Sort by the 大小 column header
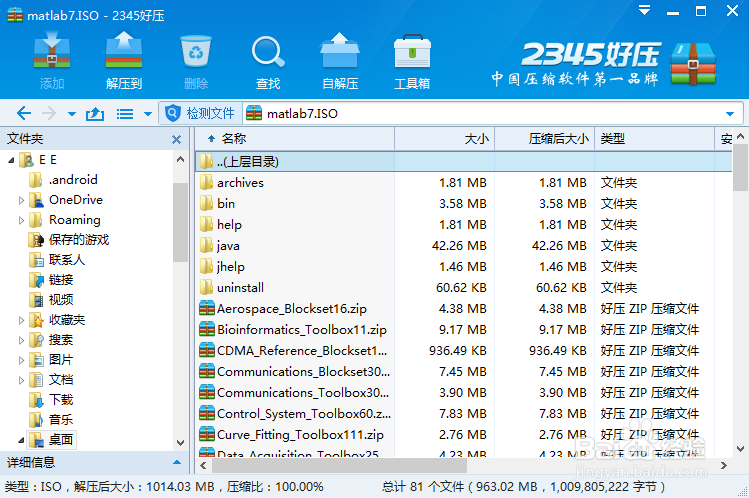 click(445, 139)
